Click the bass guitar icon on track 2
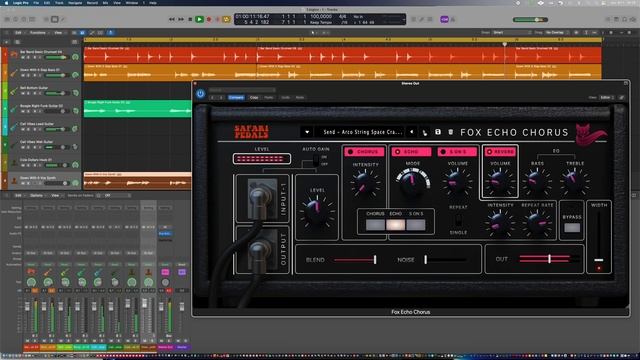This screenshot has width=640, height=360. (x=14, y=73)
